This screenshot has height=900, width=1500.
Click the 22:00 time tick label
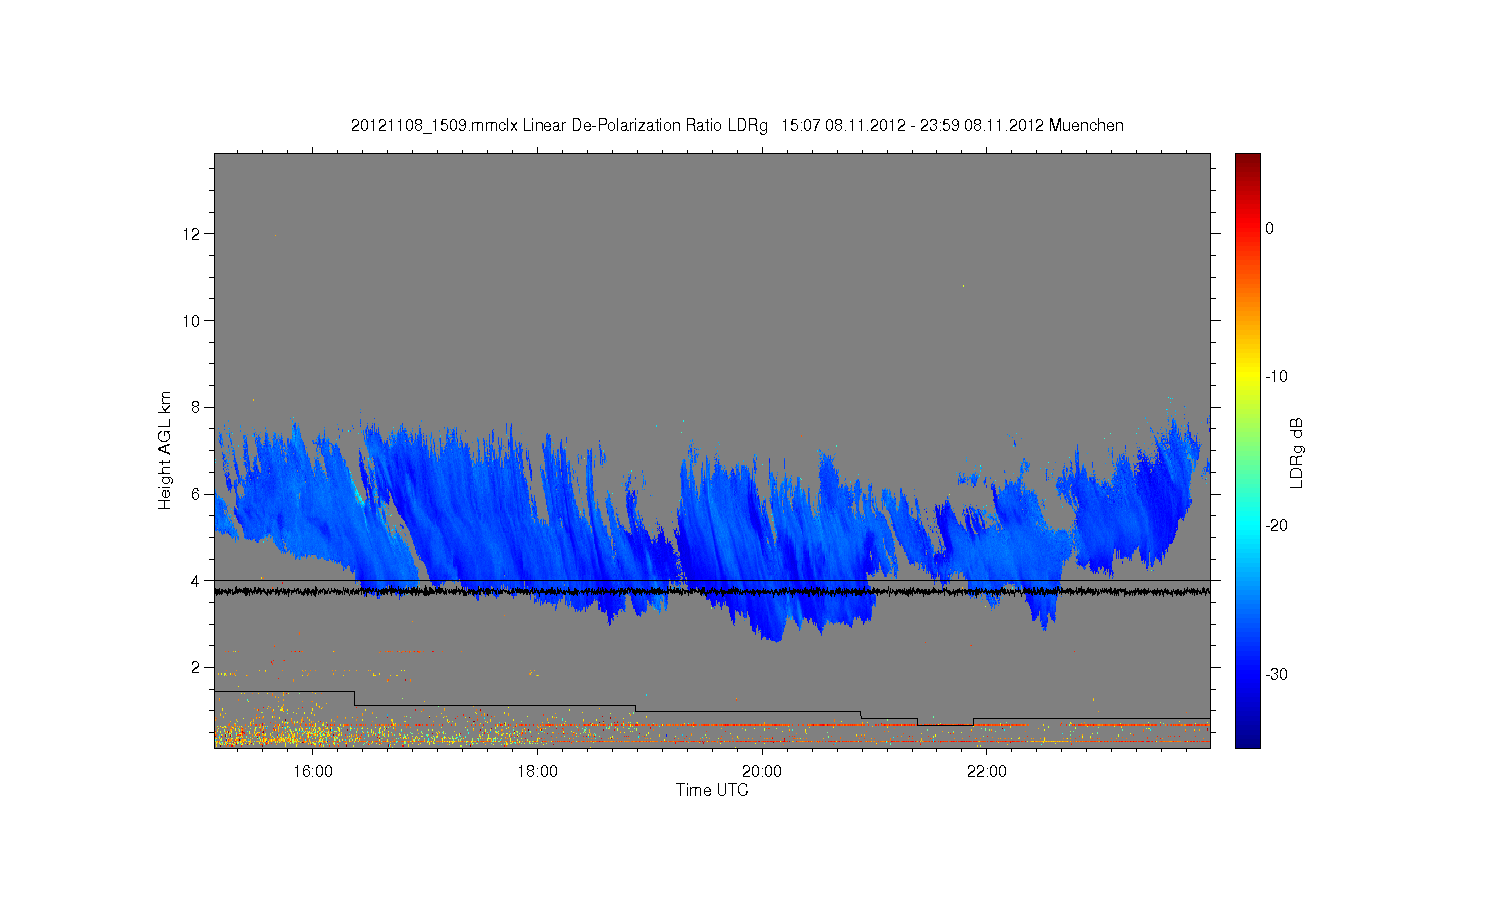987,772
